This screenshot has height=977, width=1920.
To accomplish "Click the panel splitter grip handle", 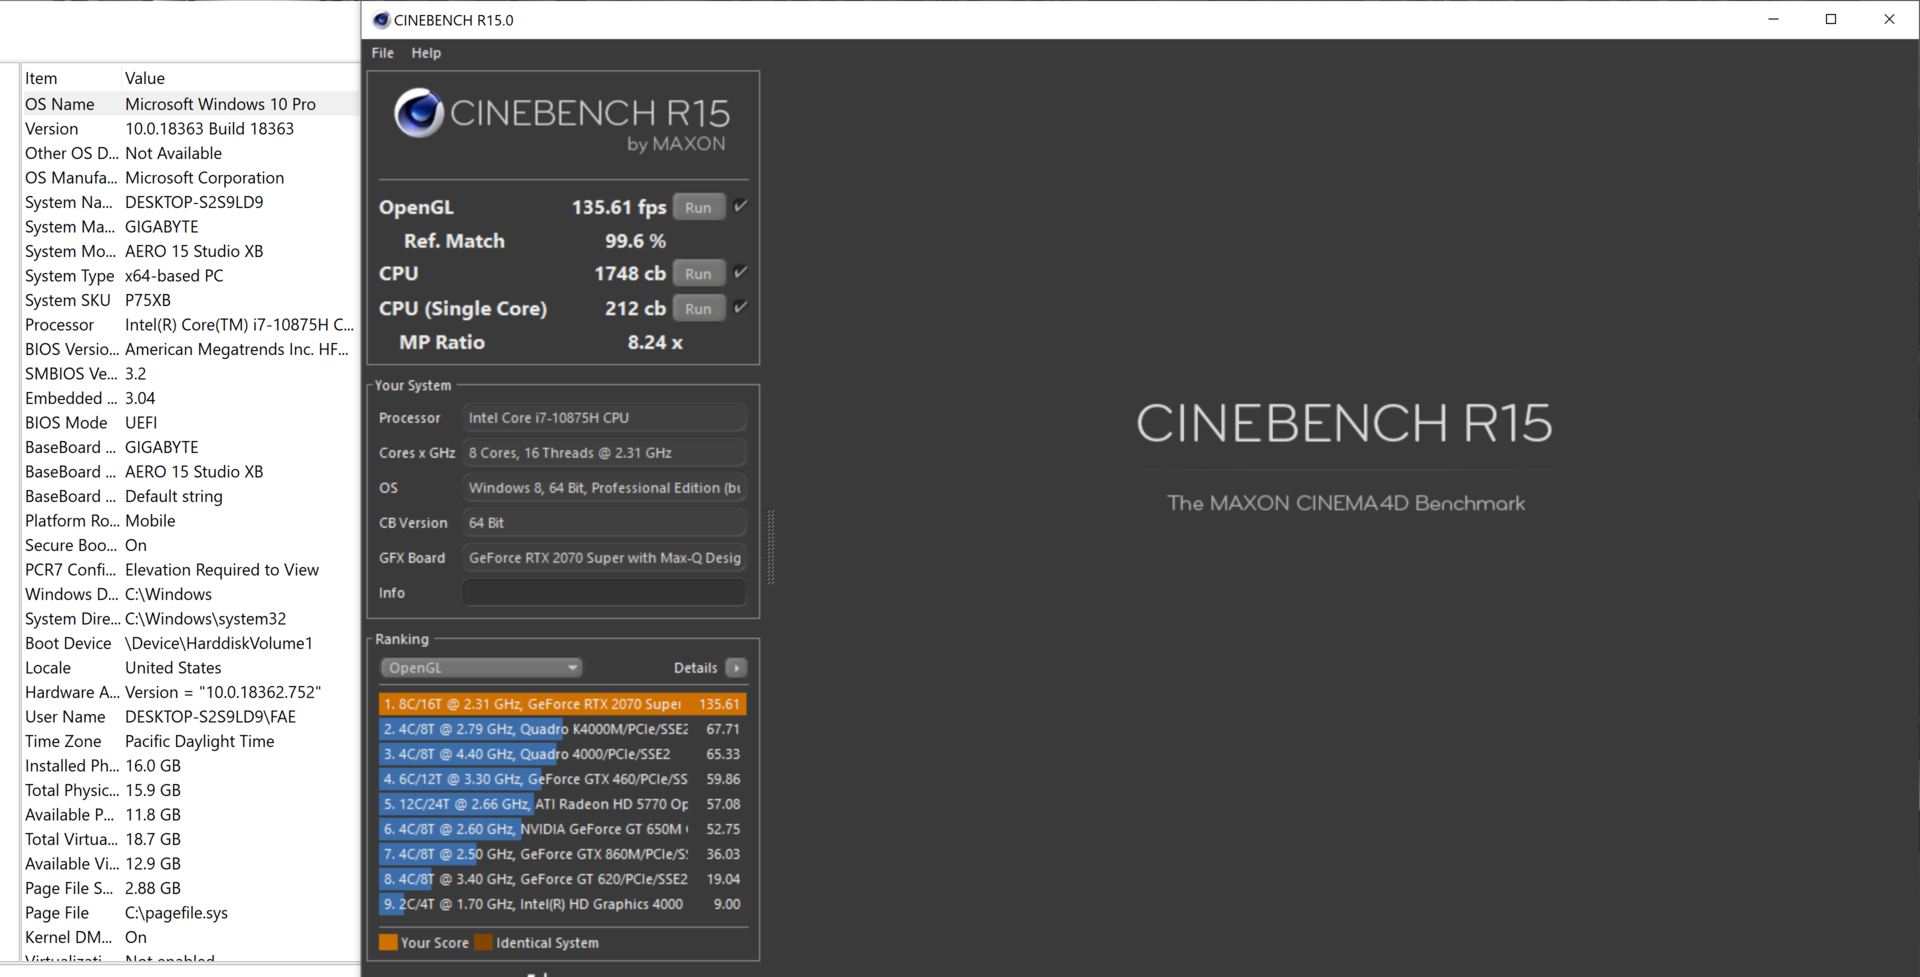I will (770, 547).
